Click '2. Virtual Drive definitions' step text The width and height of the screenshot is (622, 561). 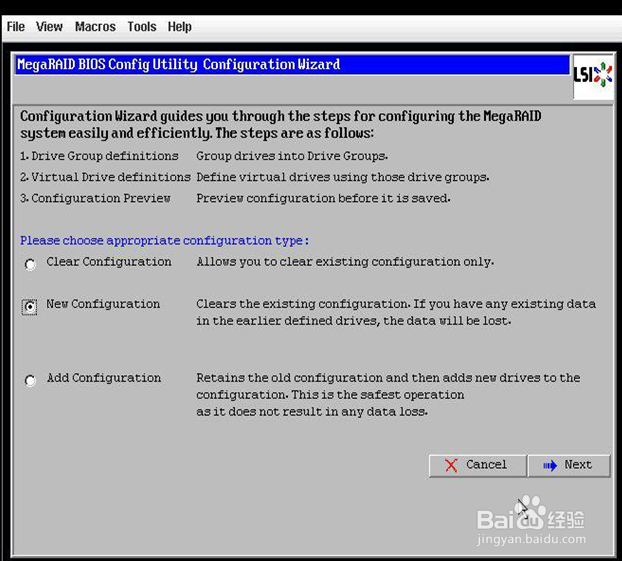click(x=106, y=177)
